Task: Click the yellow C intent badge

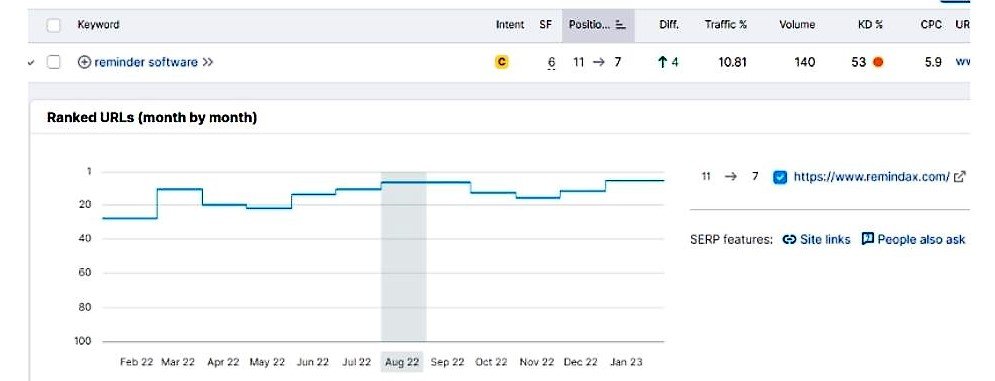Action: [x=501, y=62]
